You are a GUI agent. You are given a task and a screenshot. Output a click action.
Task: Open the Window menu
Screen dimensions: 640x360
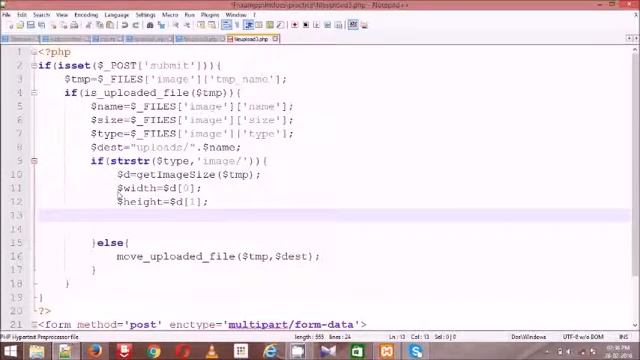coord(236,15)
